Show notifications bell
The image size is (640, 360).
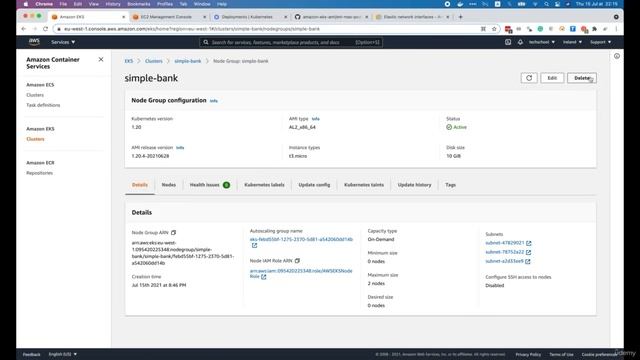pyautogui.click(x=520, y=42)
